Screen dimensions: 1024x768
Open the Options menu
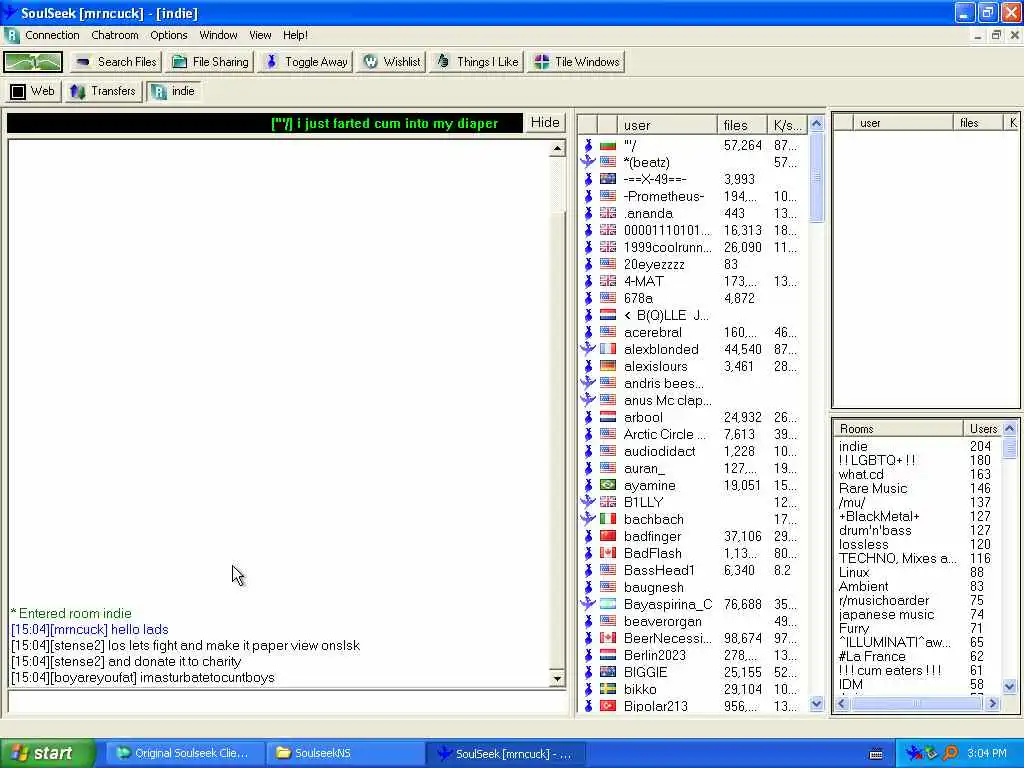168,35
